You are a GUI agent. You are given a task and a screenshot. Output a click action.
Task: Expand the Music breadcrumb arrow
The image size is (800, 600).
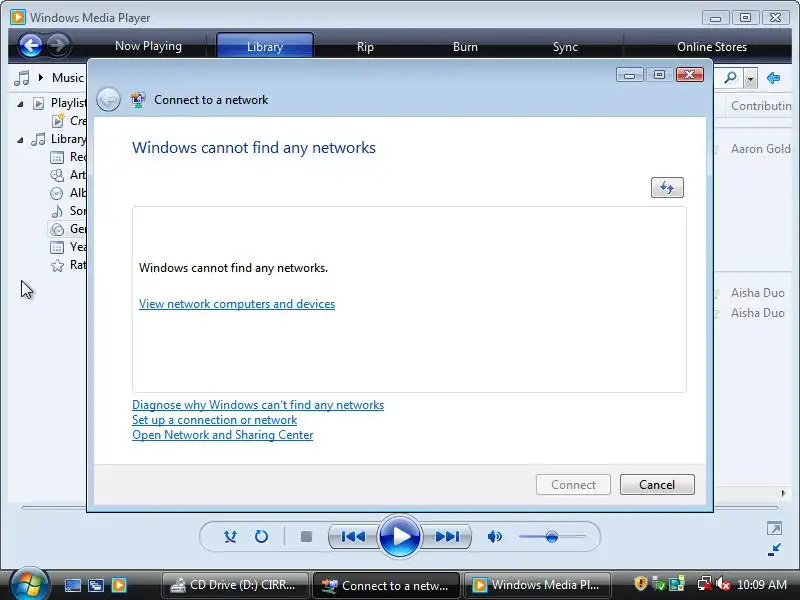click(41, 78)
